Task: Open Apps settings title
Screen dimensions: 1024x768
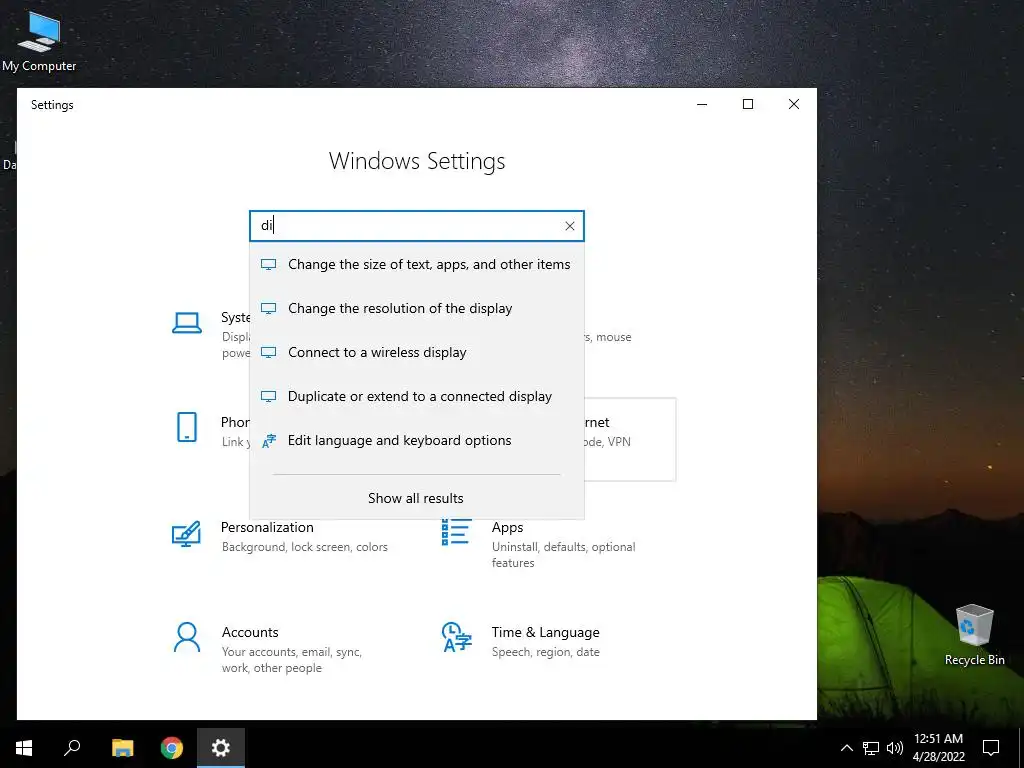Action: [507, 527]
